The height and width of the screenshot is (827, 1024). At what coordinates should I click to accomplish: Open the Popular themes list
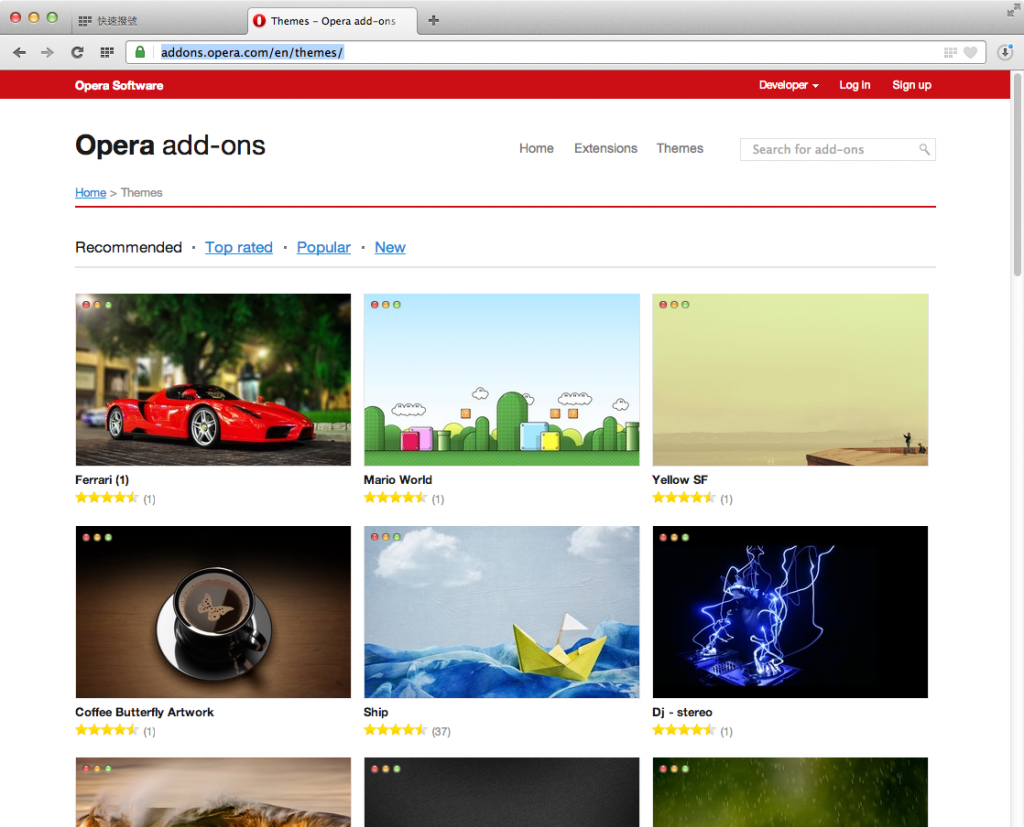pyautogui.click(x=323, y=247)
